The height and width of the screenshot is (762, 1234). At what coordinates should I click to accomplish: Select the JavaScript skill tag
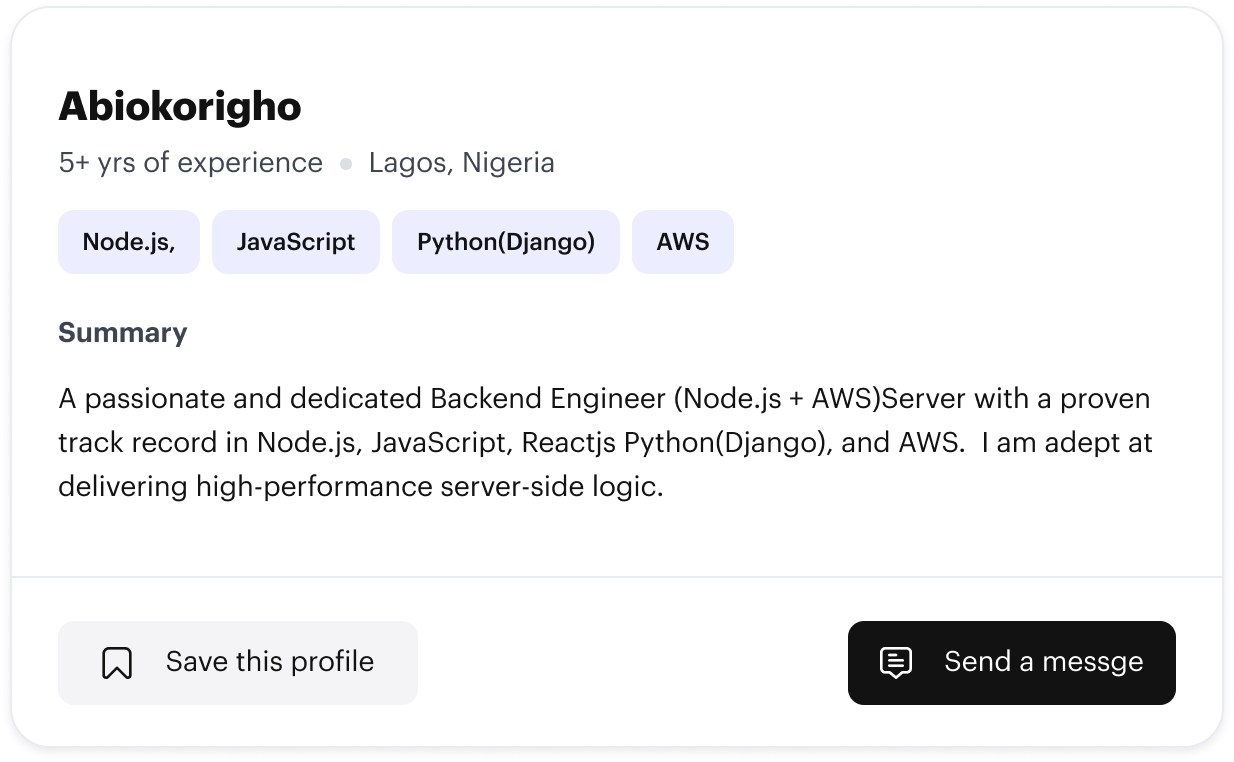(x=296, y=242)
